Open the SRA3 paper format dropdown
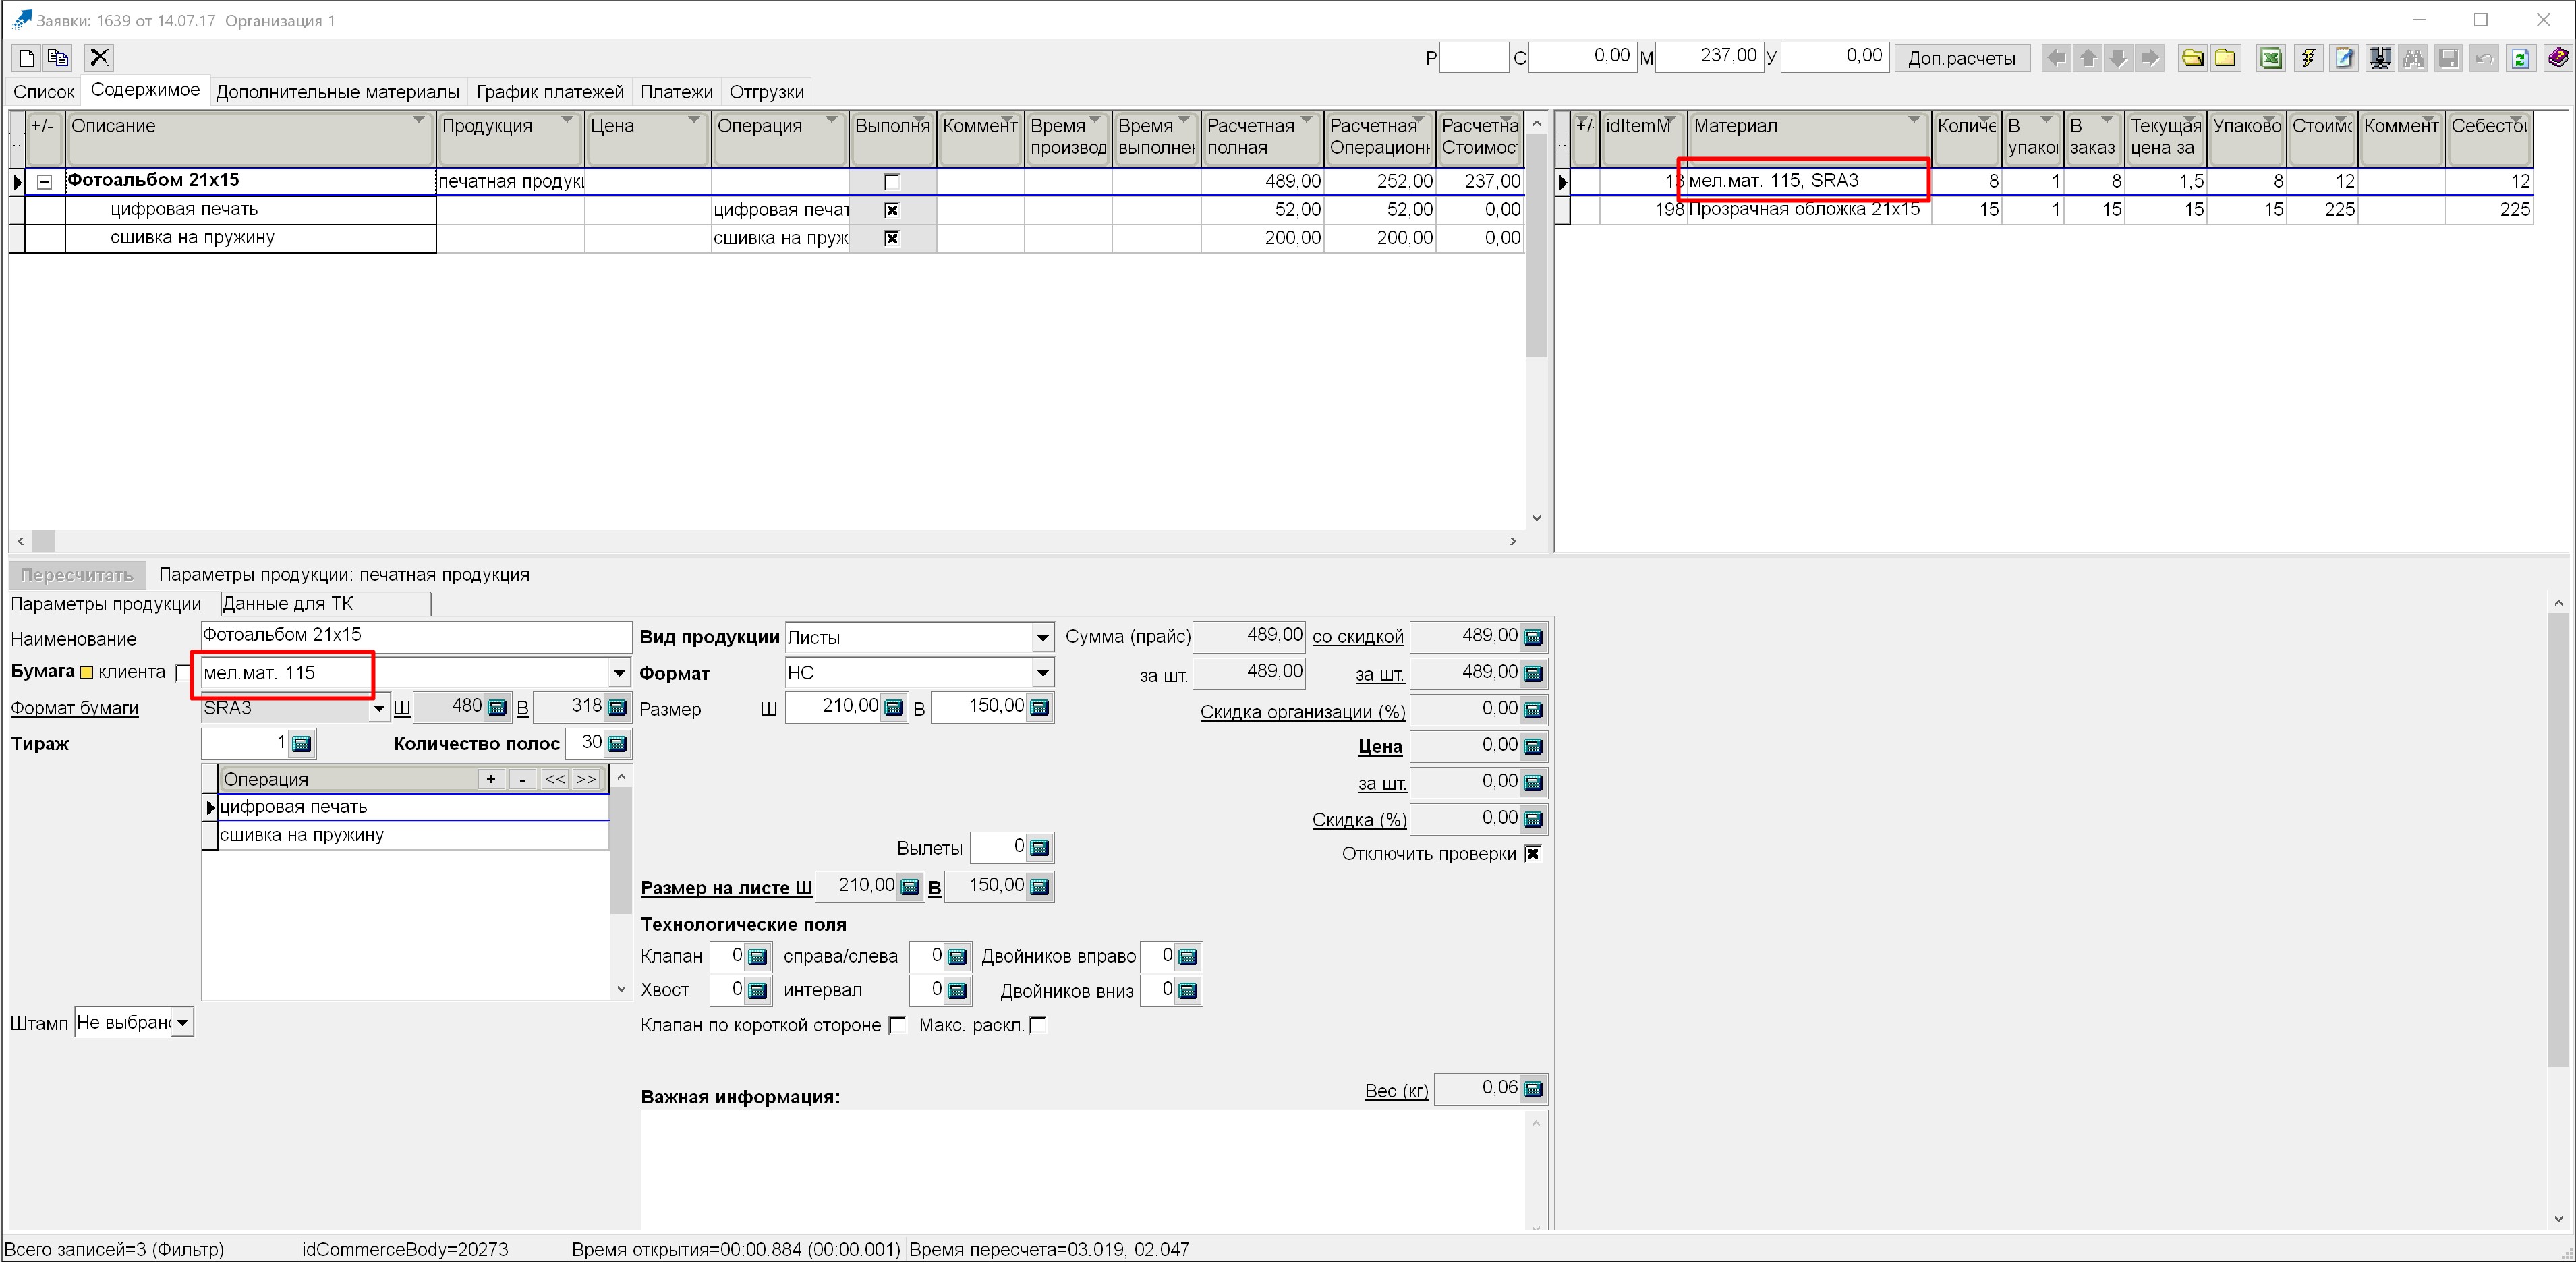 pyautogui.click(x=379, y=708)
